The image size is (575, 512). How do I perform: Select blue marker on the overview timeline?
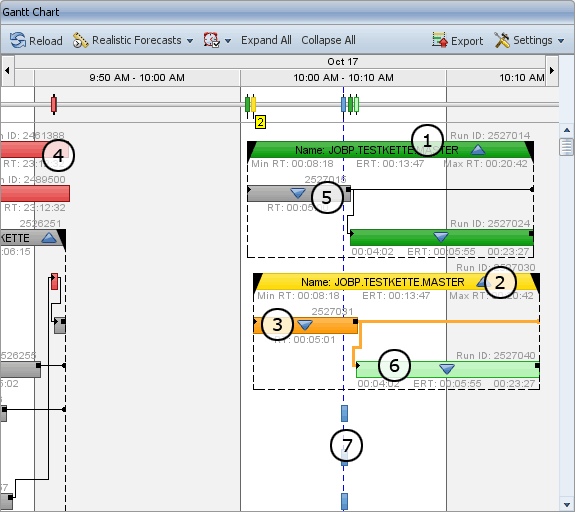[343, 105]
